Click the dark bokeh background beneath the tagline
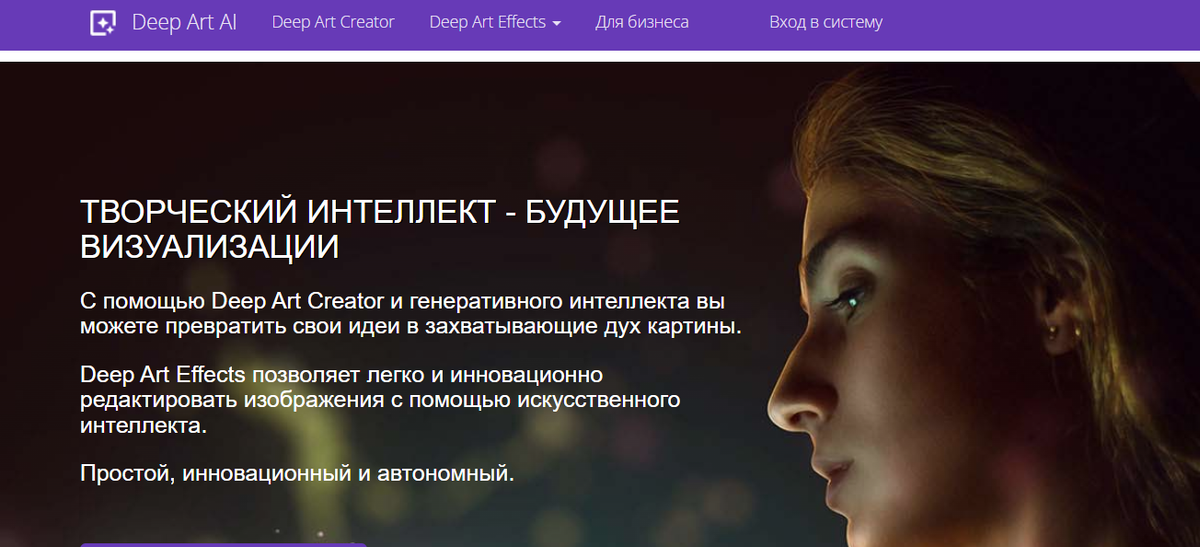Image resolution: width=1200 pixels, height=547 pixels. (x=400, y=515)
